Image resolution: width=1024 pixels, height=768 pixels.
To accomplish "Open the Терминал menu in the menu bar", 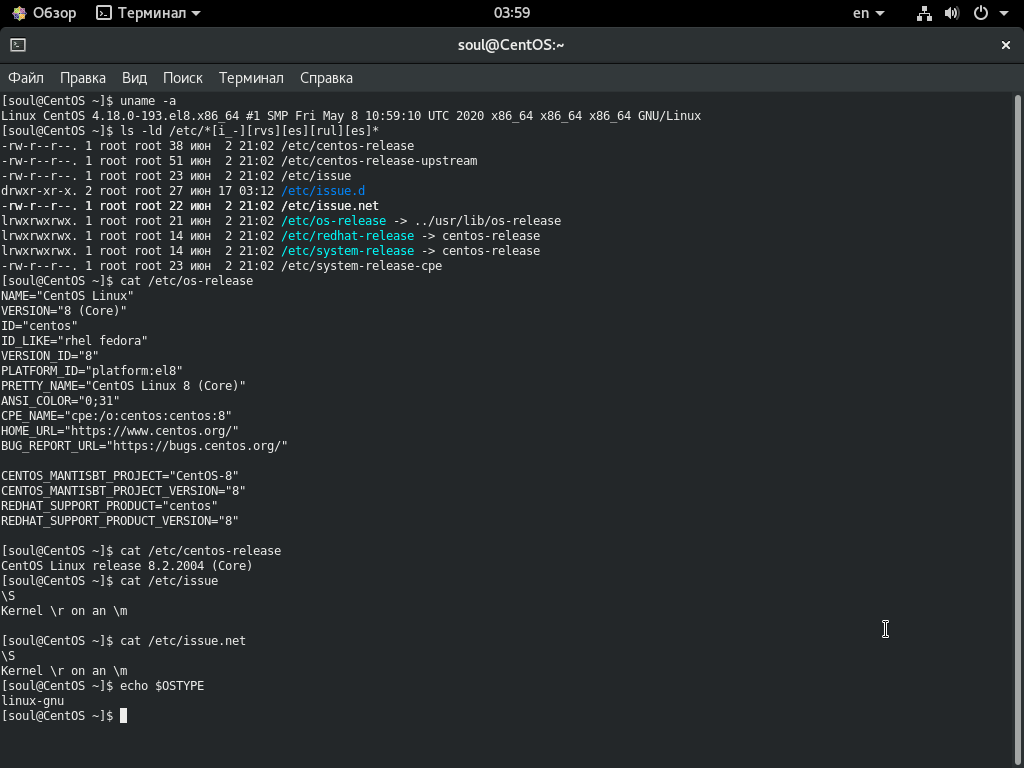I will (251, 78).
